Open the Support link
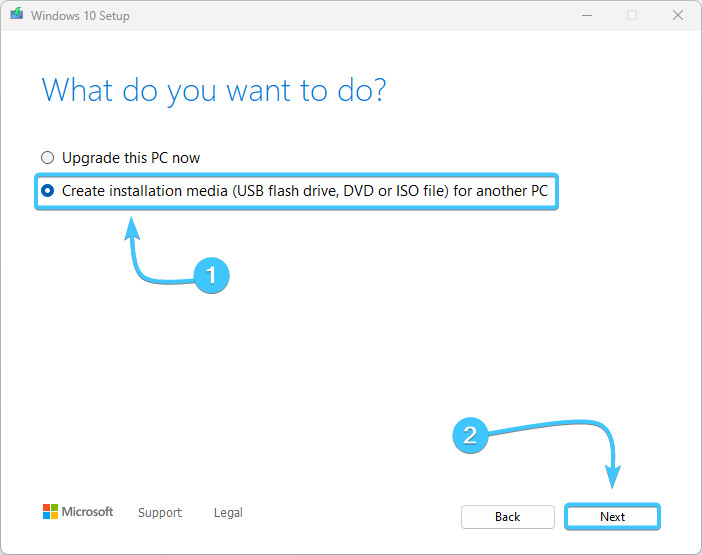 tap(160, 513)
